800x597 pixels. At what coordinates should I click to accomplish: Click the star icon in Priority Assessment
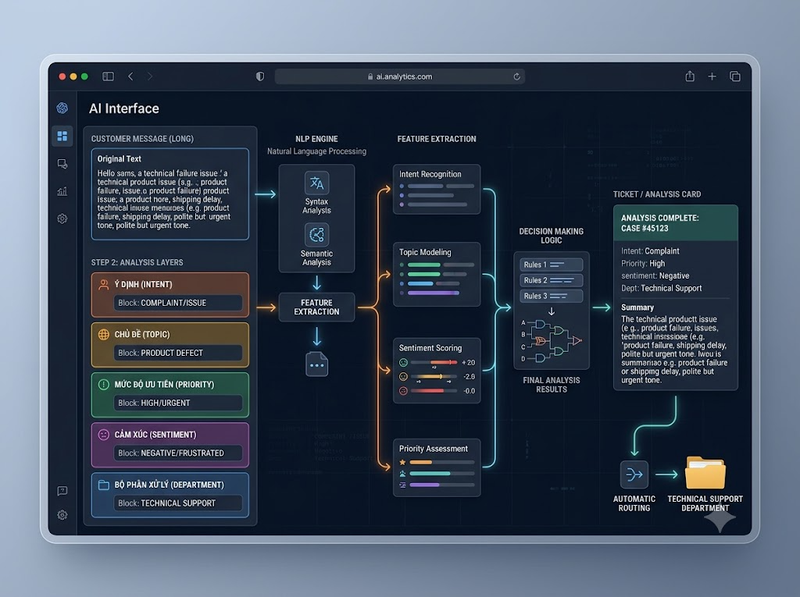(403, 462)
